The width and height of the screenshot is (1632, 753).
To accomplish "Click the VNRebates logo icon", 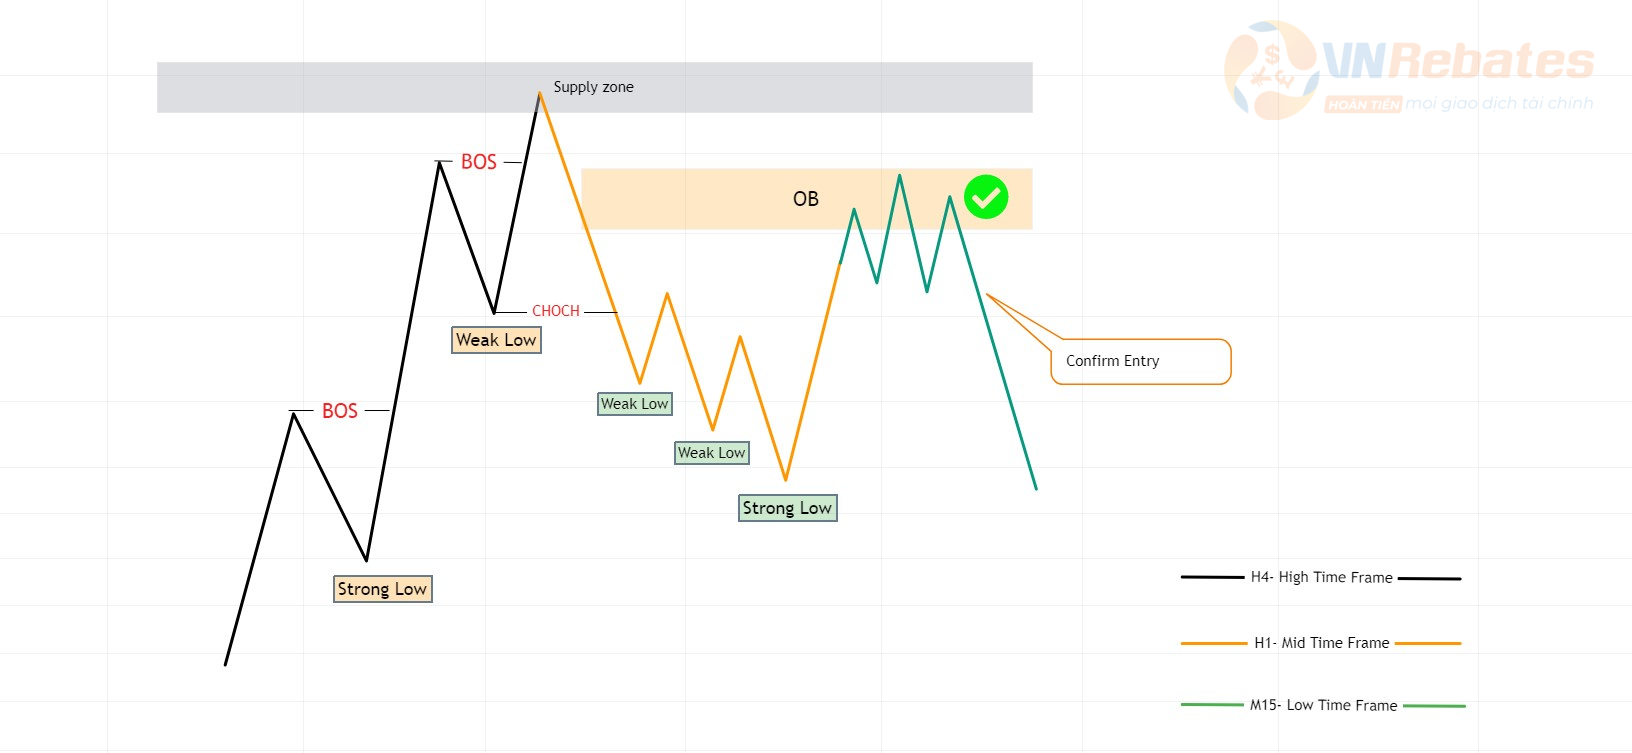I will click(1270, 70).
